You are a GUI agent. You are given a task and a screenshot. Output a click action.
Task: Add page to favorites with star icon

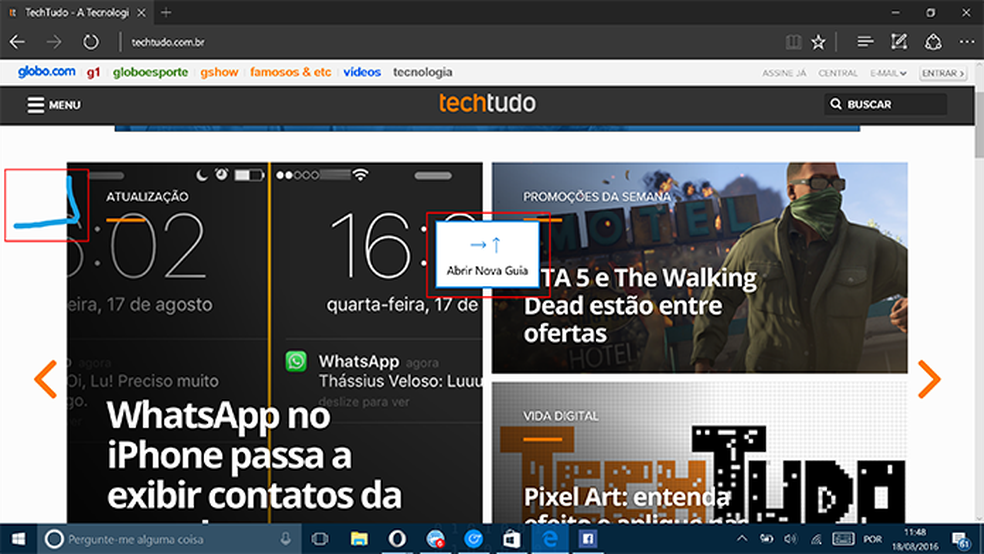pyautogui.click(x=818, y=42)
